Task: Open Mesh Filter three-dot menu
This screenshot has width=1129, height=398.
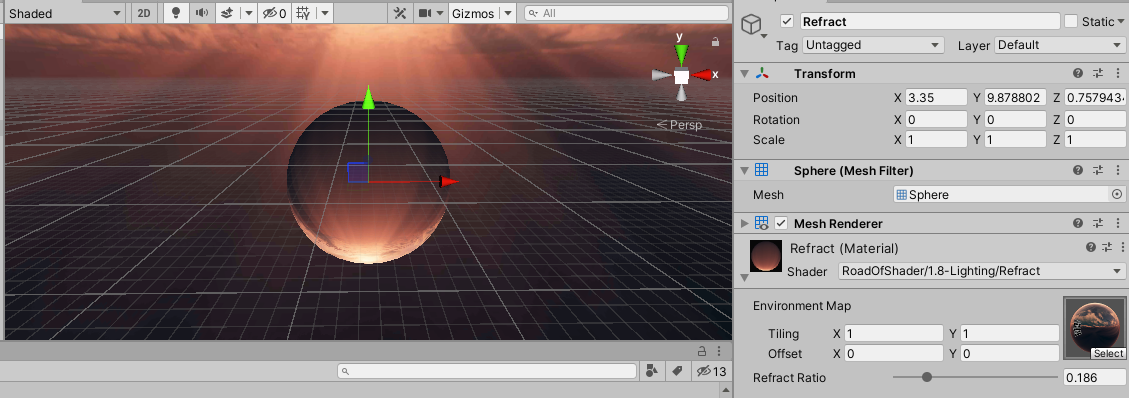Action: click(x=1118, y=171)
